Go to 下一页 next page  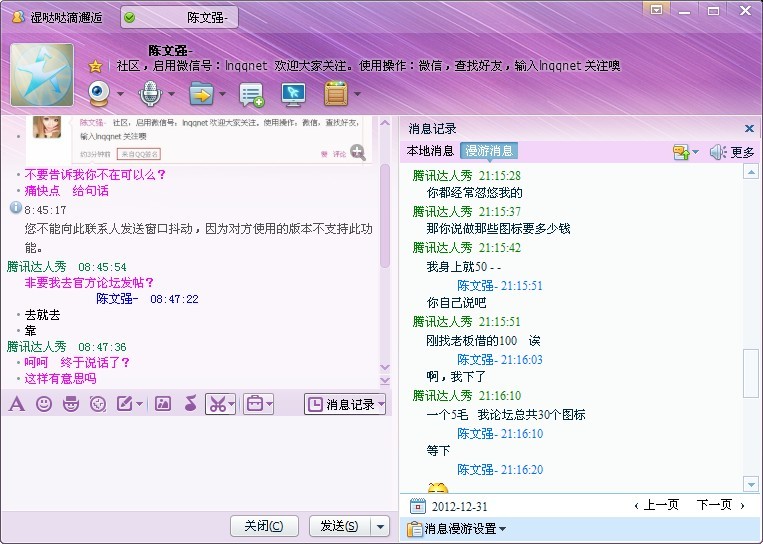click(x=721, y=505)
